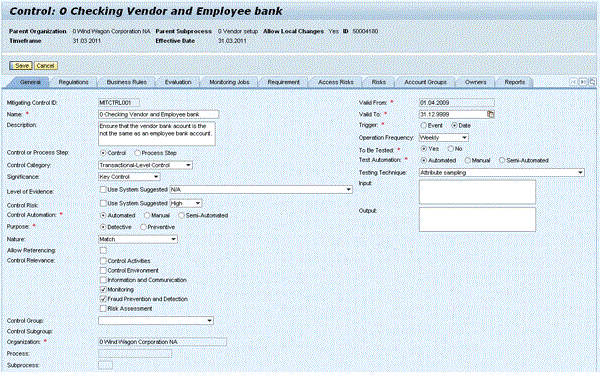
Task: Uncheck Fraud Prevention and Detection checkbox
Action: tap(103, 299)
